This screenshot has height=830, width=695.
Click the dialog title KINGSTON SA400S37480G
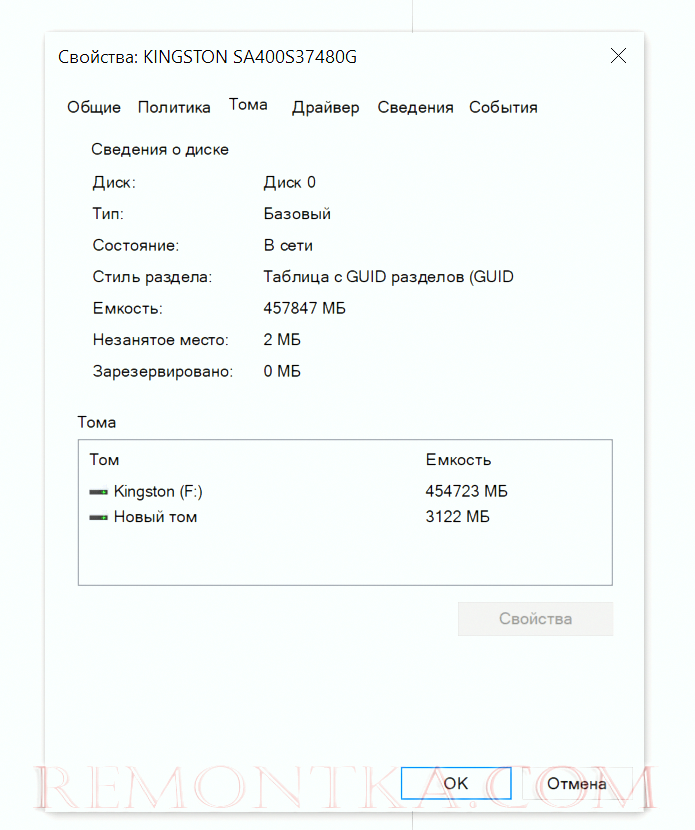pyautogui.click(x=207, y=57)
